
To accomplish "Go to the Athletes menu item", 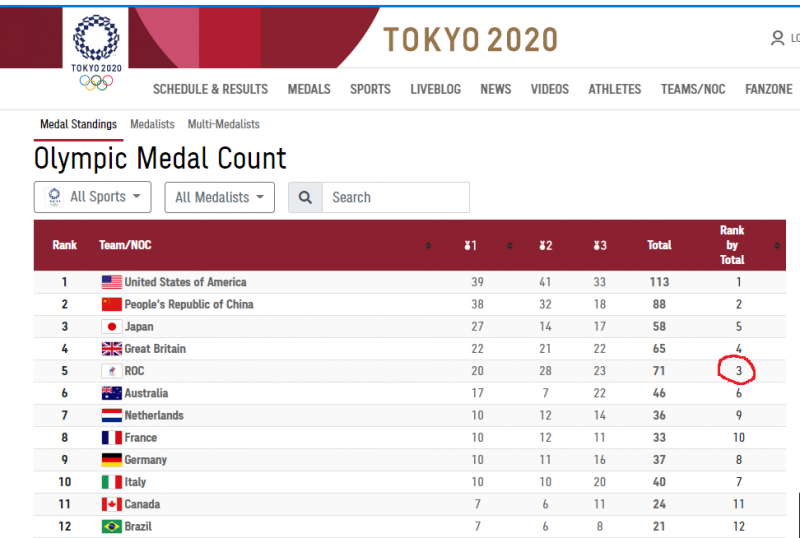I will pyautogui.click(x=614, y=89).
